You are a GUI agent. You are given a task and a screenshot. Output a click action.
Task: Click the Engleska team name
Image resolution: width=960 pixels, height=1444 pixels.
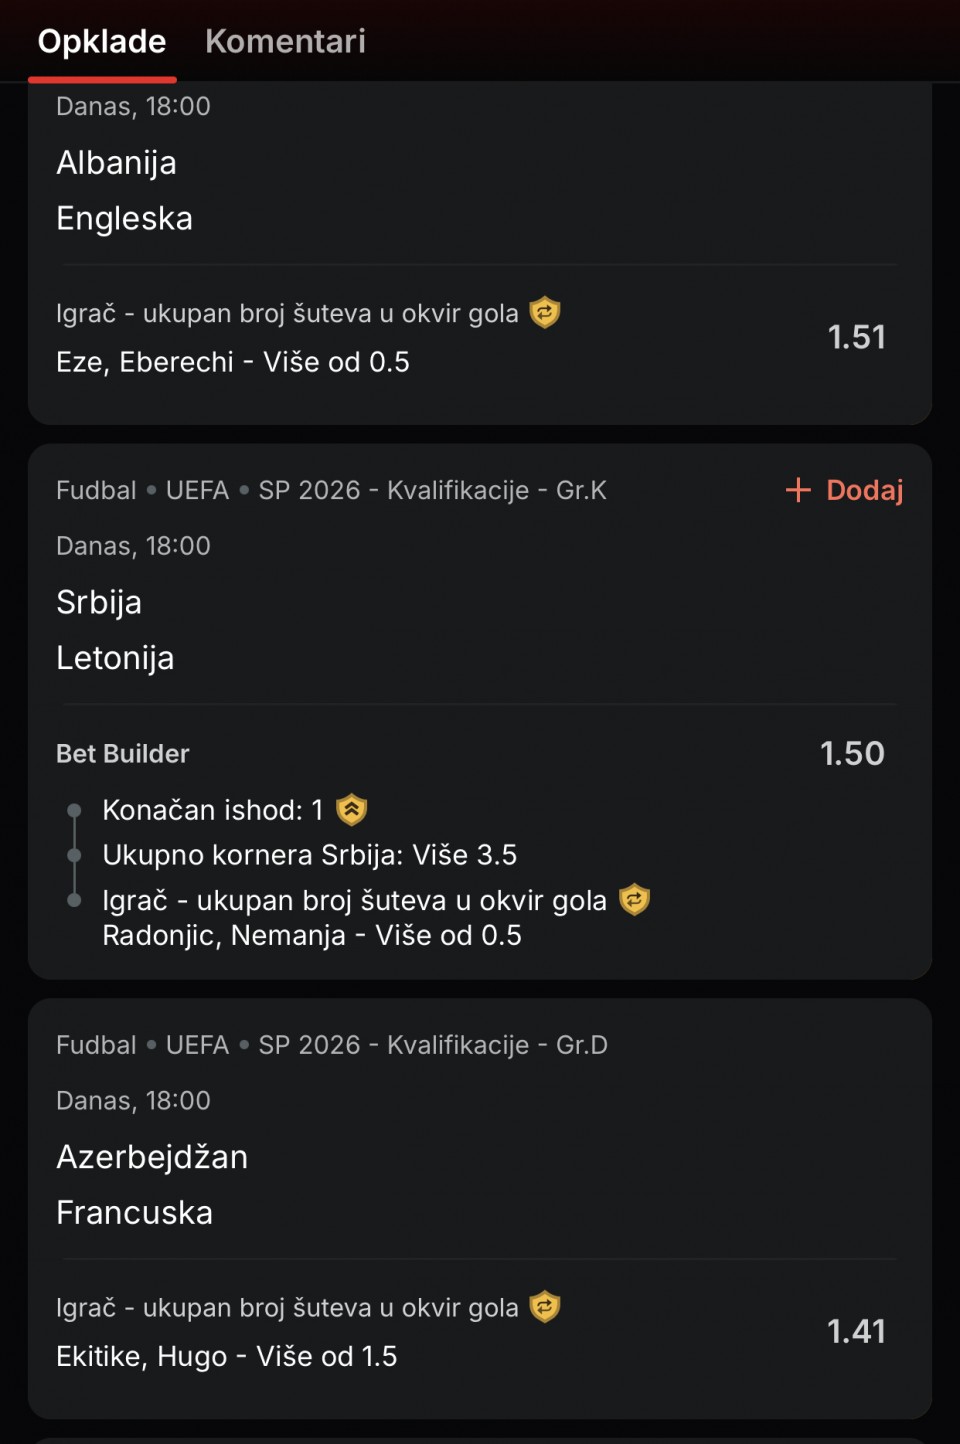pyautogui.click(x=124, y=218)
